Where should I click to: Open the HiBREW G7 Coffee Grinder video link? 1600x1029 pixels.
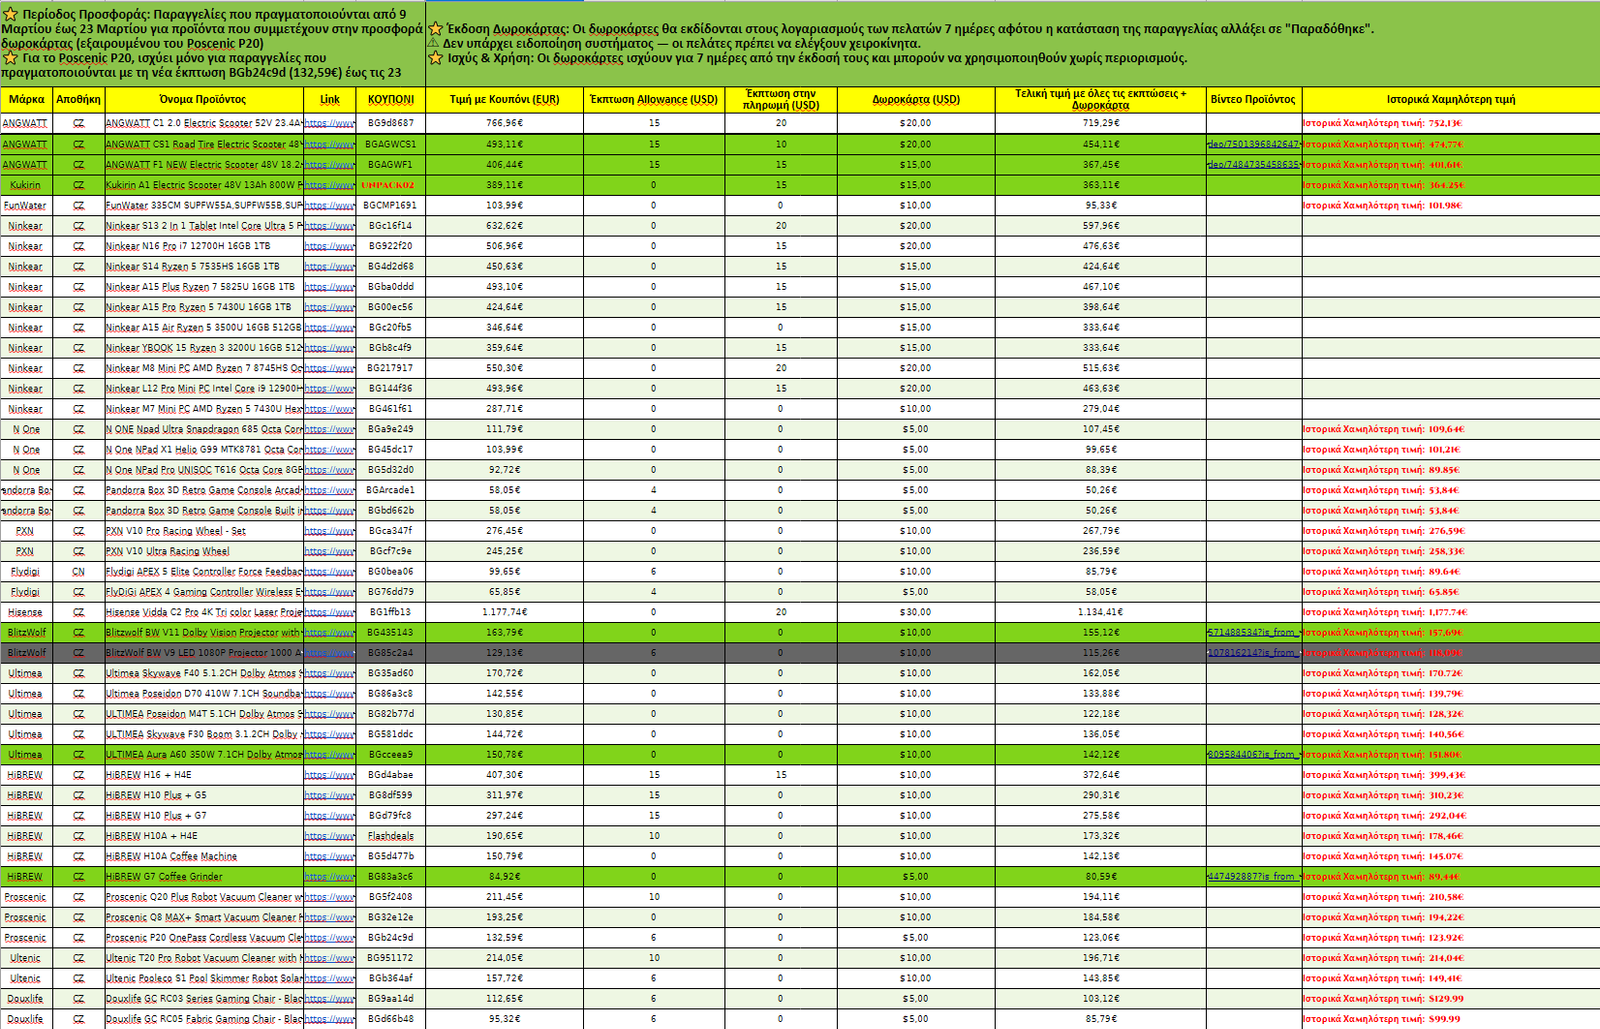[x=1253, y=877]
